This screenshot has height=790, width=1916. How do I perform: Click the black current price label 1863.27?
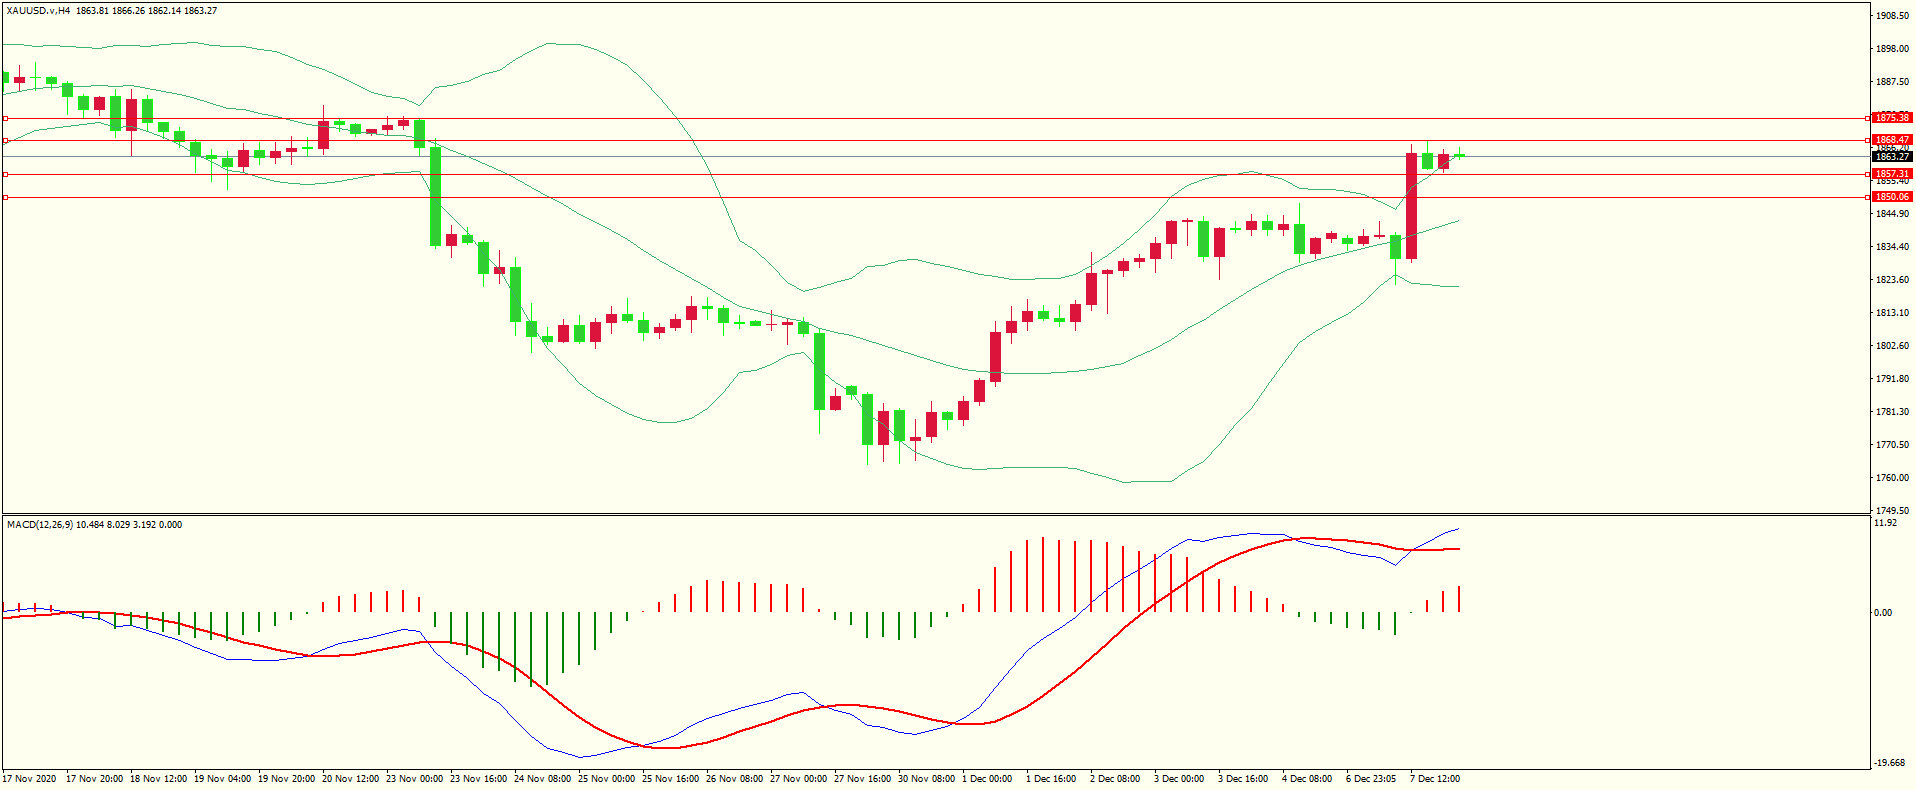point(1891,157)
